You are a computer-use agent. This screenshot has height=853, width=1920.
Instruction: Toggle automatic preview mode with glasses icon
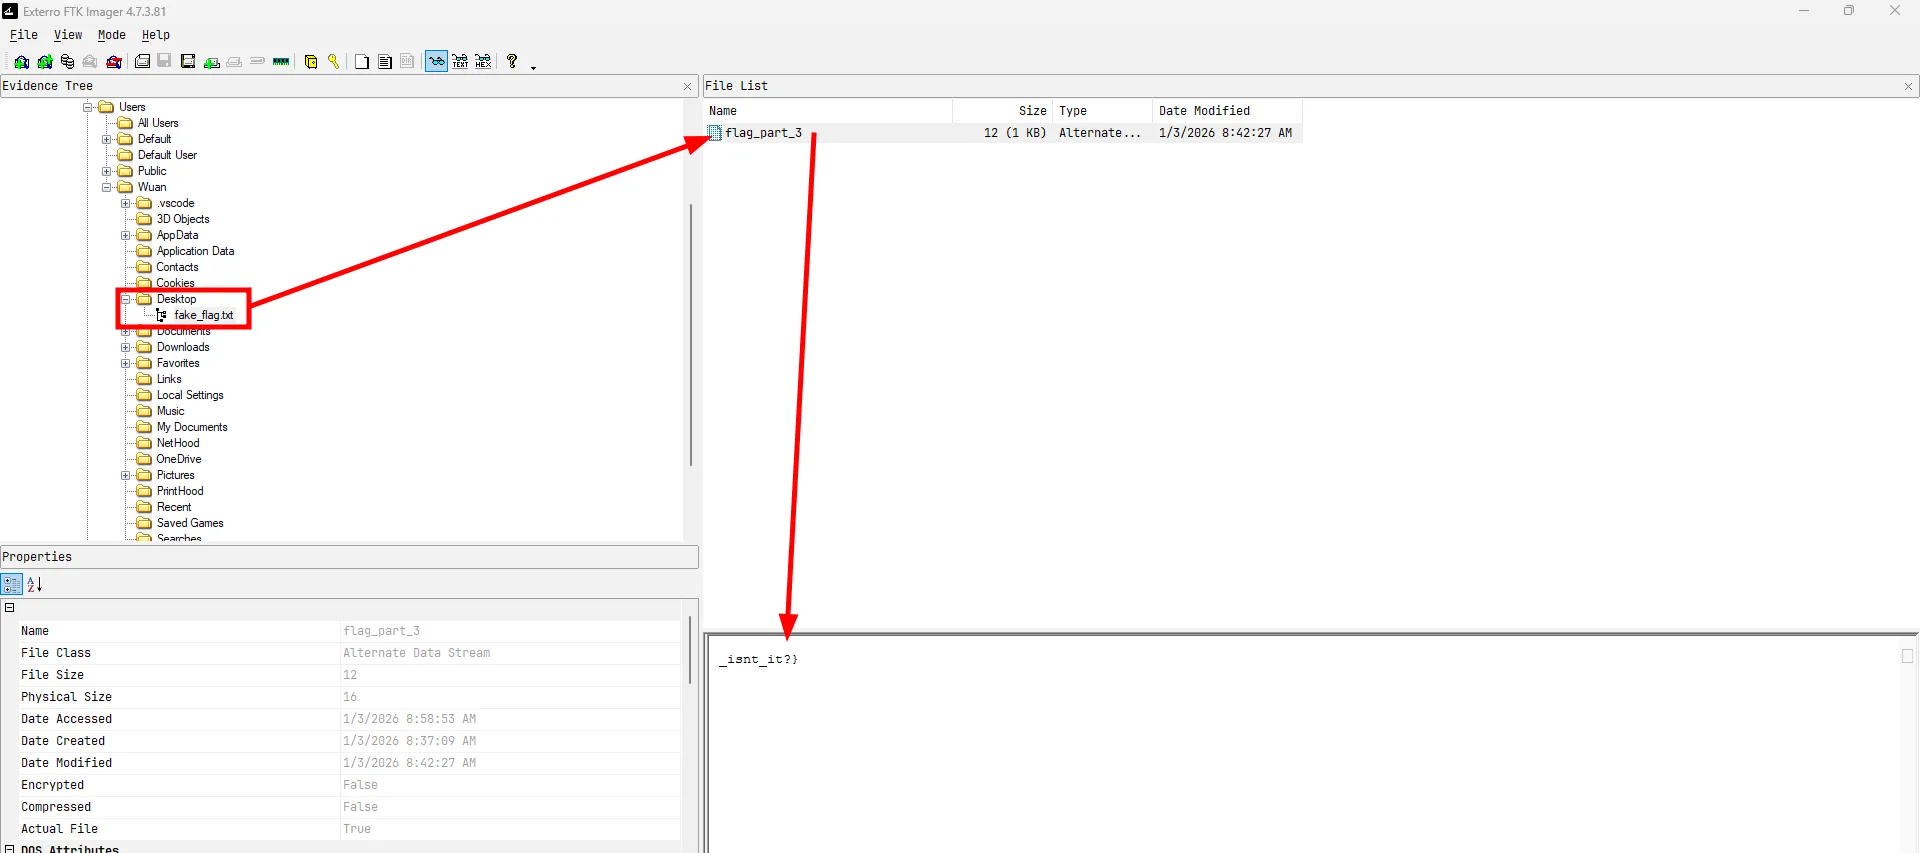pyautogui.click(x=436, y=62)
